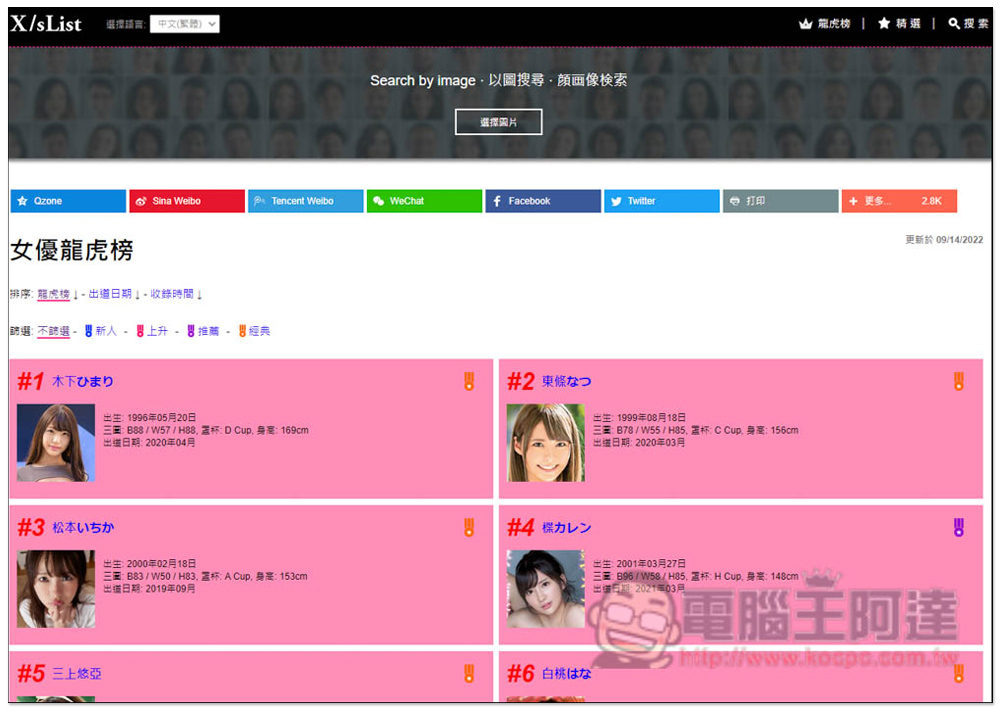Sort by 龍虎榜 ranking
The width and height of the screenshot is (1000, 711).
tap(54, 294)
